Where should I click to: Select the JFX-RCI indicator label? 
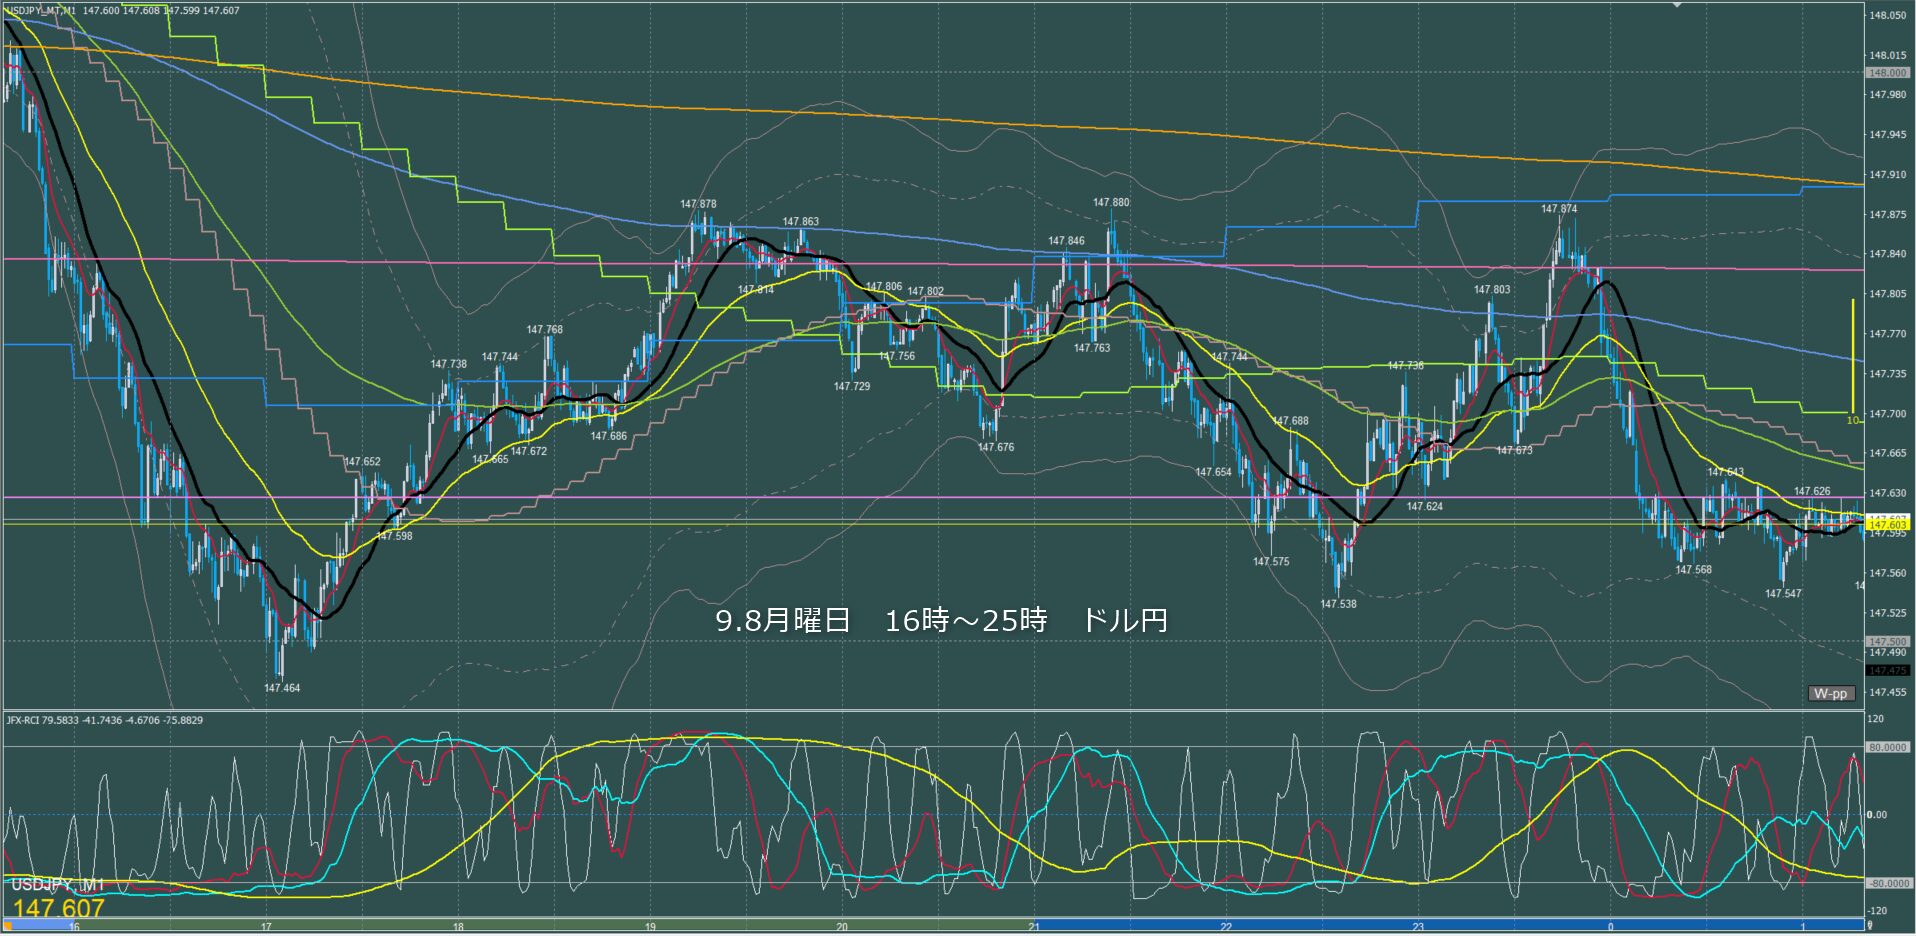(104, 720)
